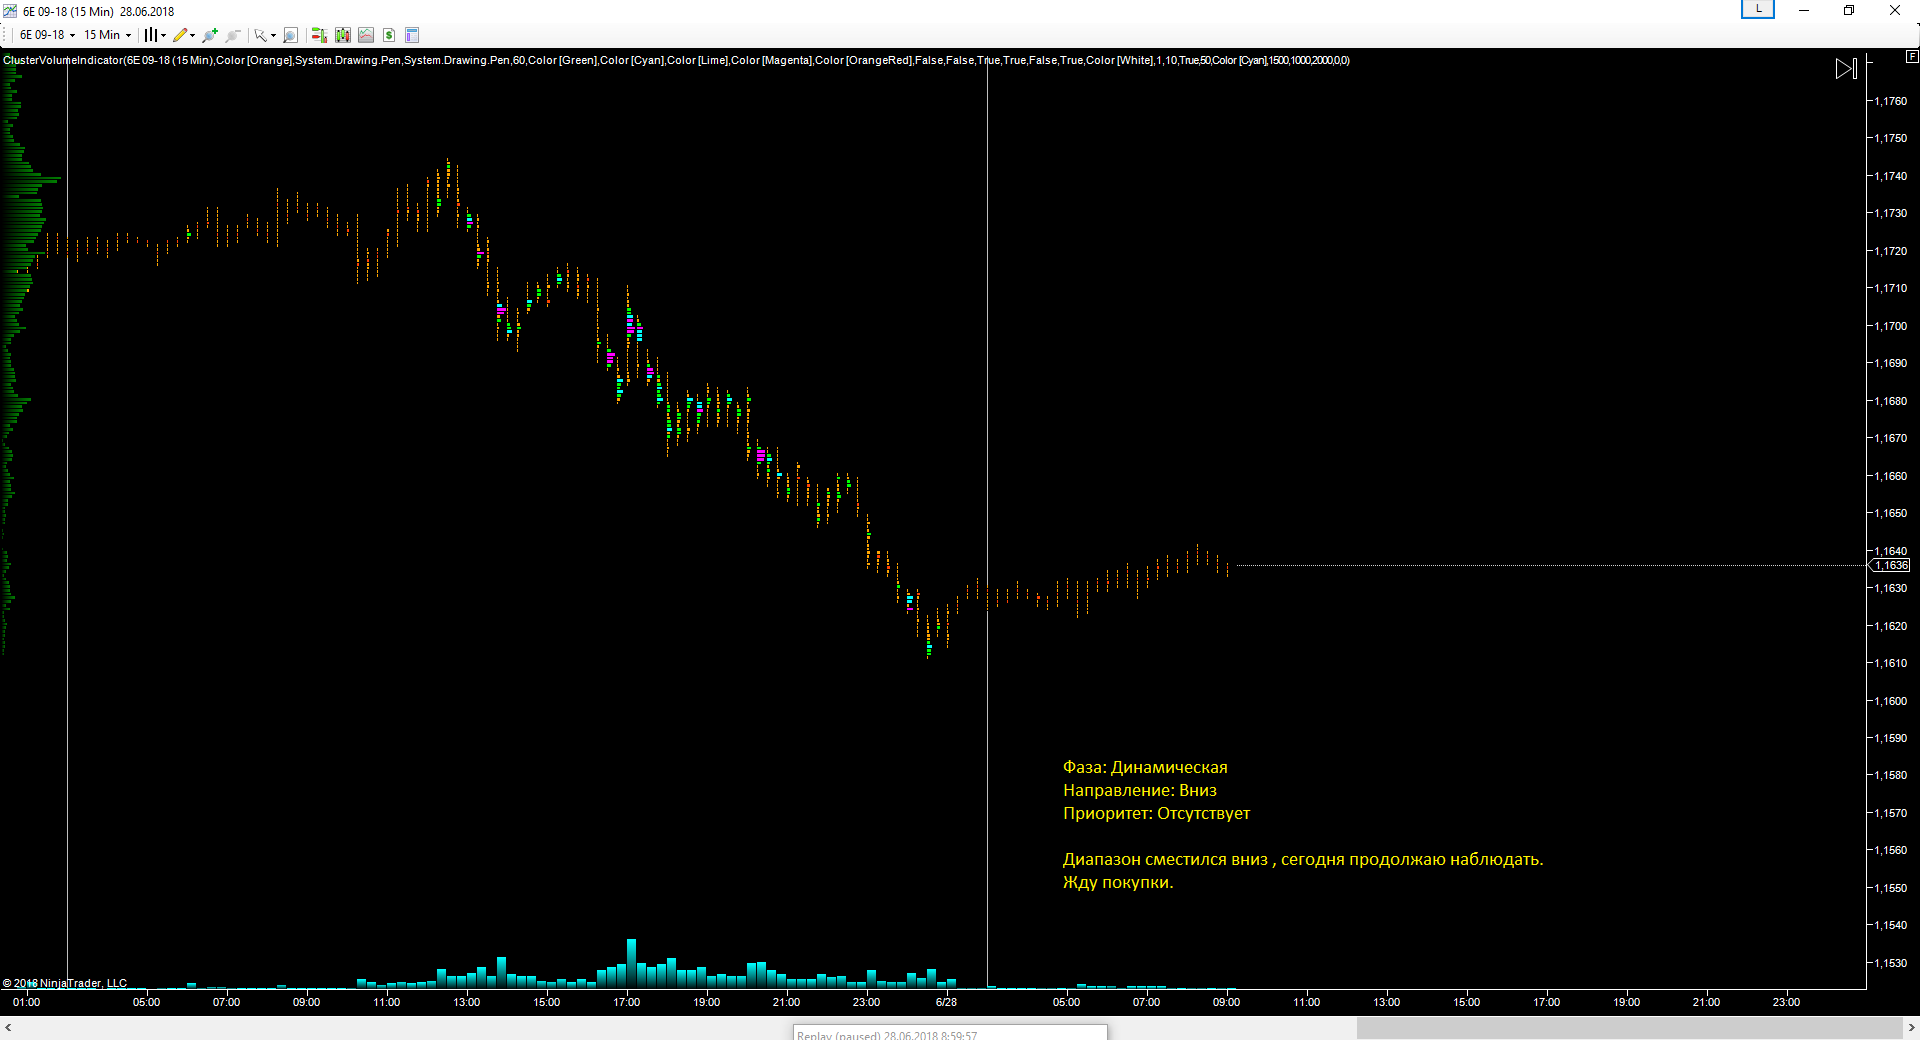Click the 'Приоритет: Отсутствует' annotation line

(x=1156, y=813)
